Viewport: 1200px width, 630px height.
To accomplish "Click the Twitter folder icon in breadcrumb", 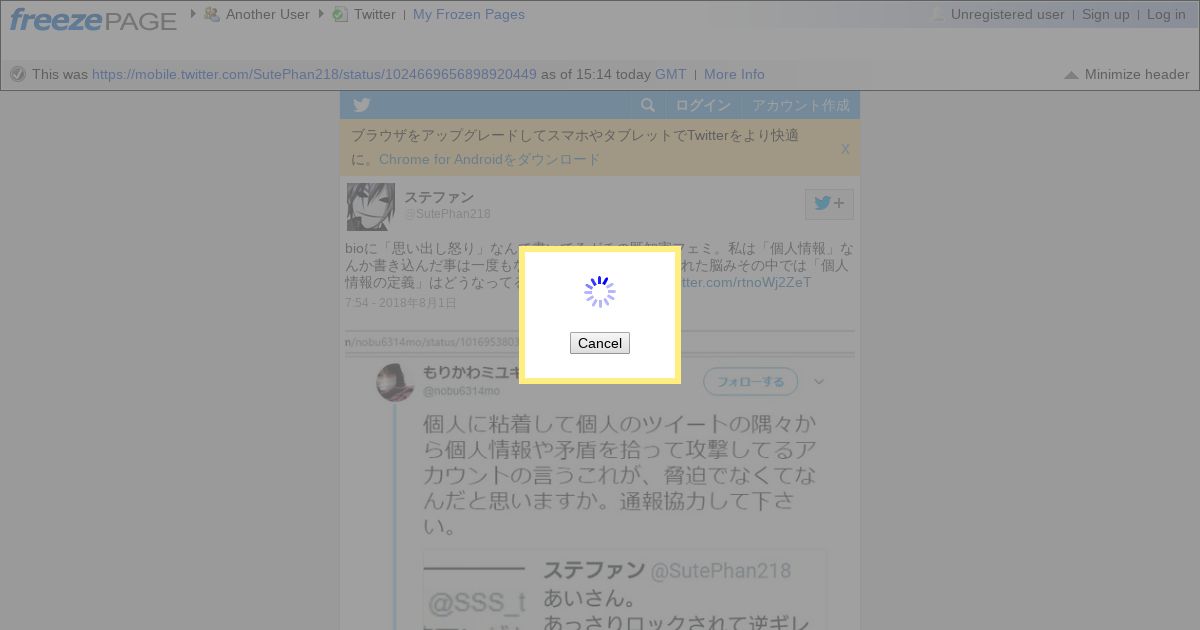I will click(340, 14).
